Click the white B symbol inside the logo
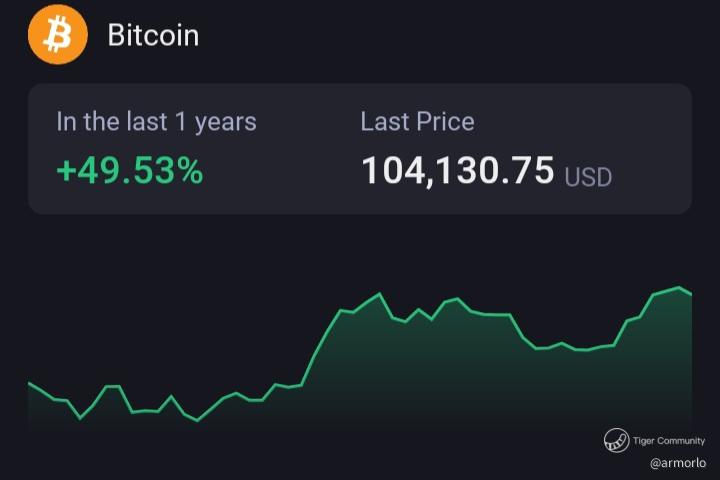 (x=58, y=34)
